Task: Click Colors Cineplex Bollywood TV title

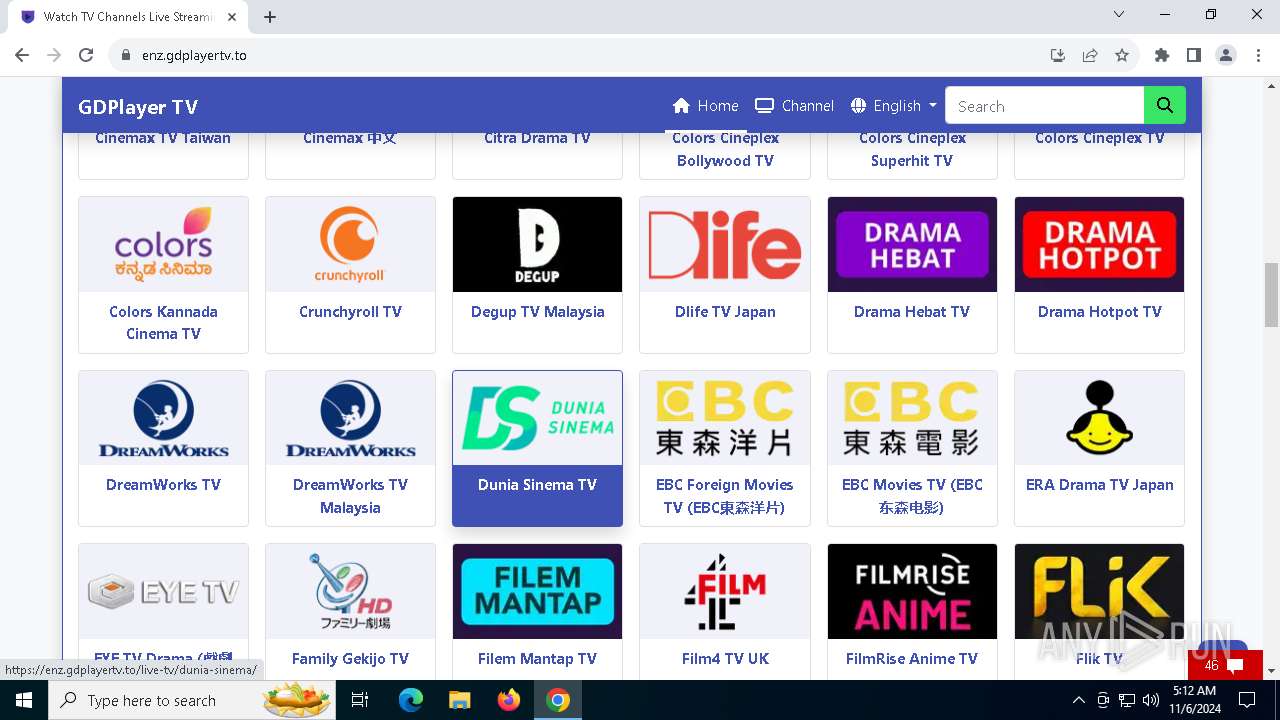Action: [725, 149]
